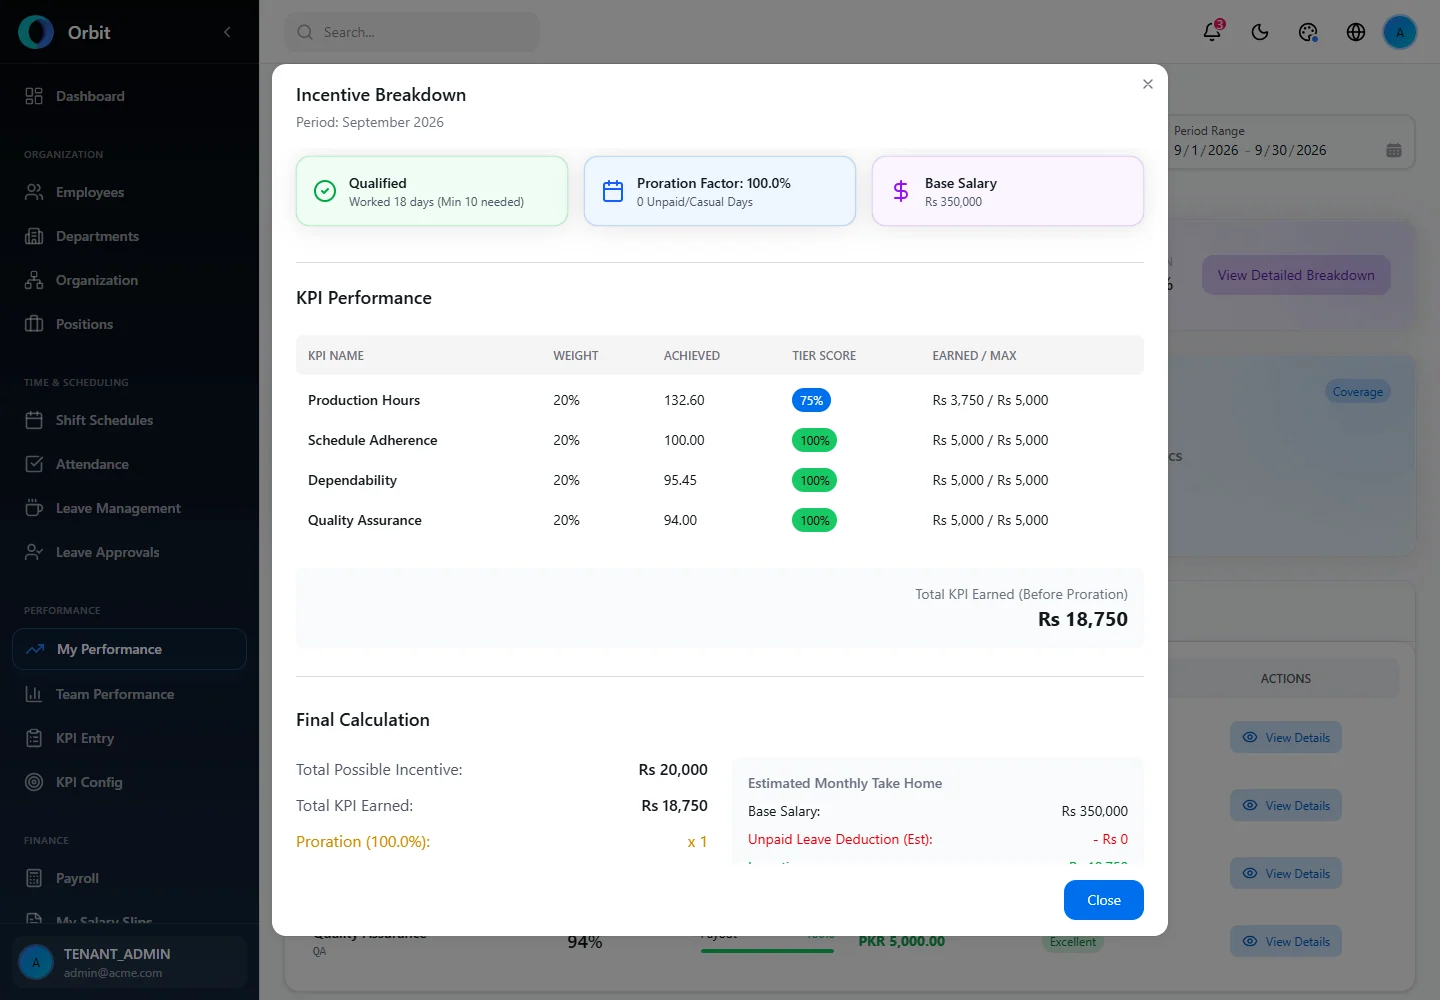Click the Period Range start date 9/1/2026
This screenshot has height=1000, width=1440.
pyautogui.click(x=1206, y=150)
